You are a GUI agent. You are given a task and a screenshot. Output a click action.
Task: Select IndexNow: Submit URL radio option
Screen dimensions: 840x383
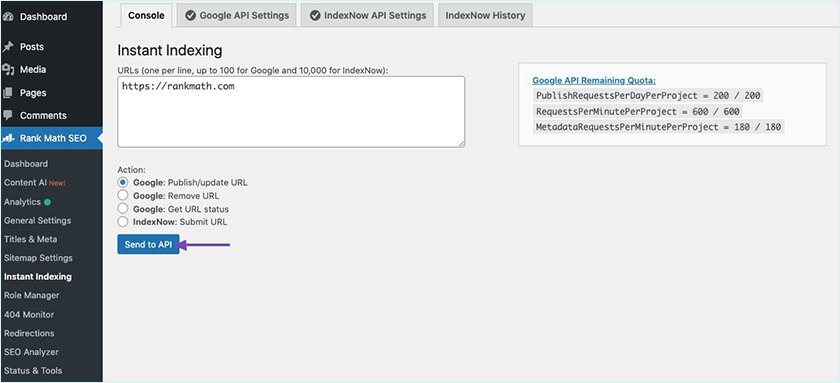point(123,222)
